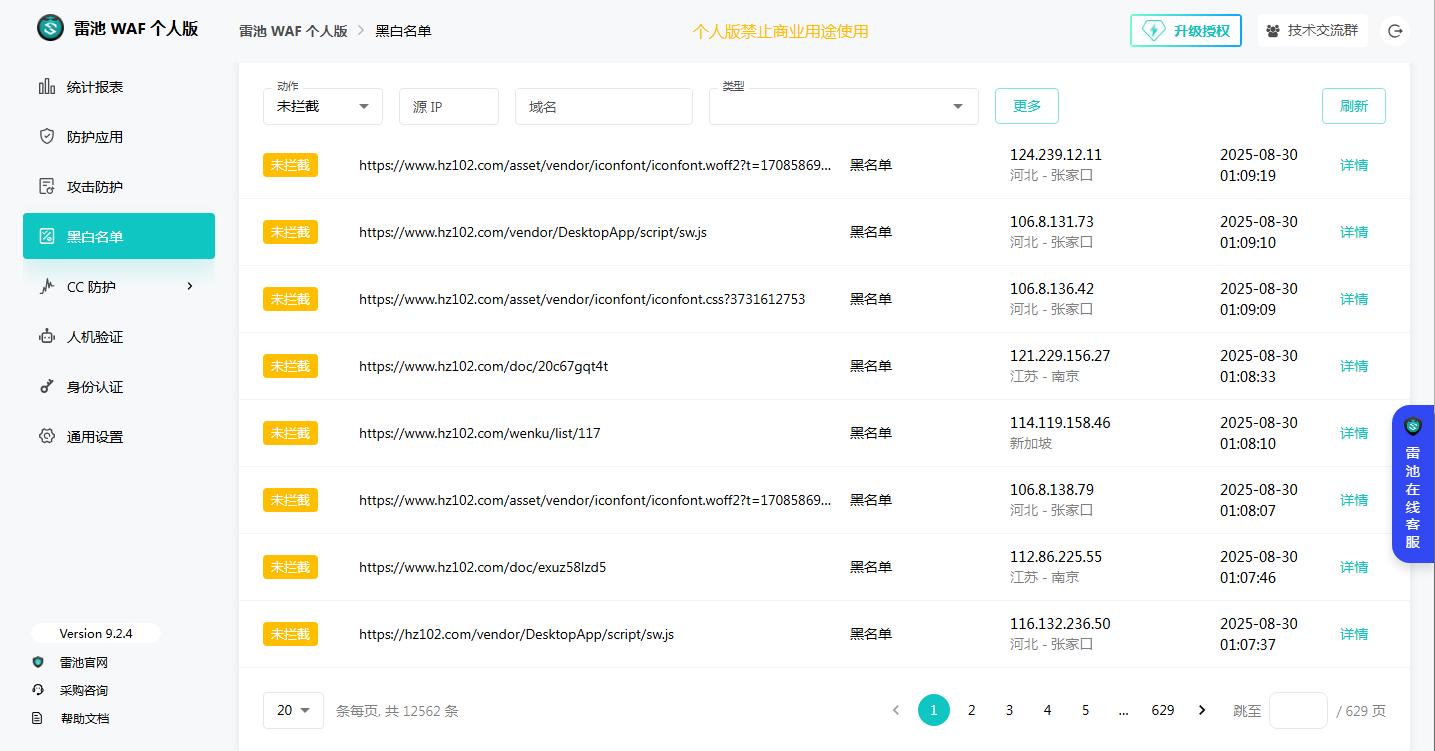Click URL https://www.hz102.com/doc/20c67gqt4t

click(484, 366)
